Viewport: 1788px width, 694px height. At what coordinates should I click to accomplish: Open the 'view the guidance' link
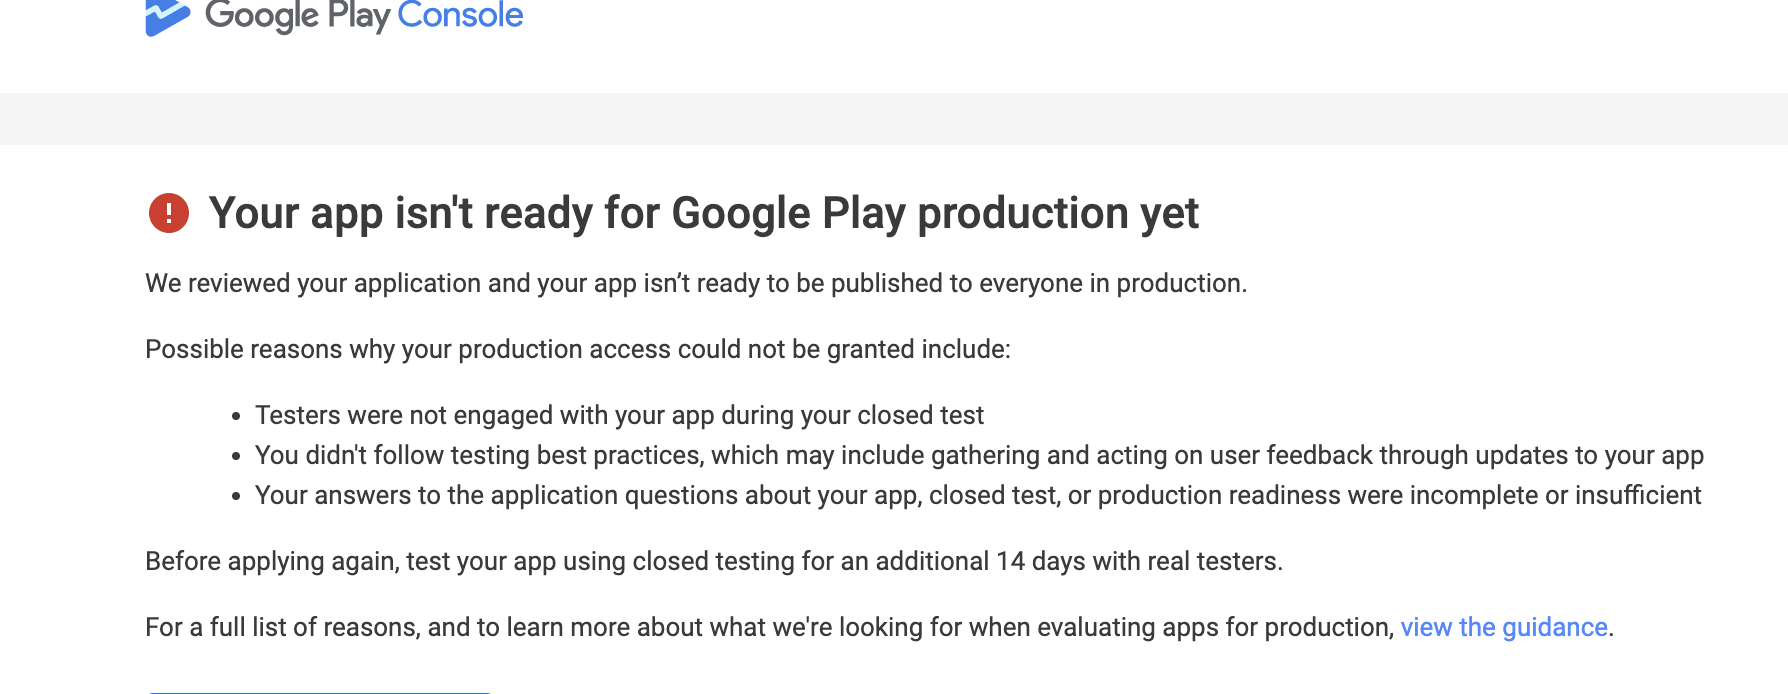click(1504, 627)
